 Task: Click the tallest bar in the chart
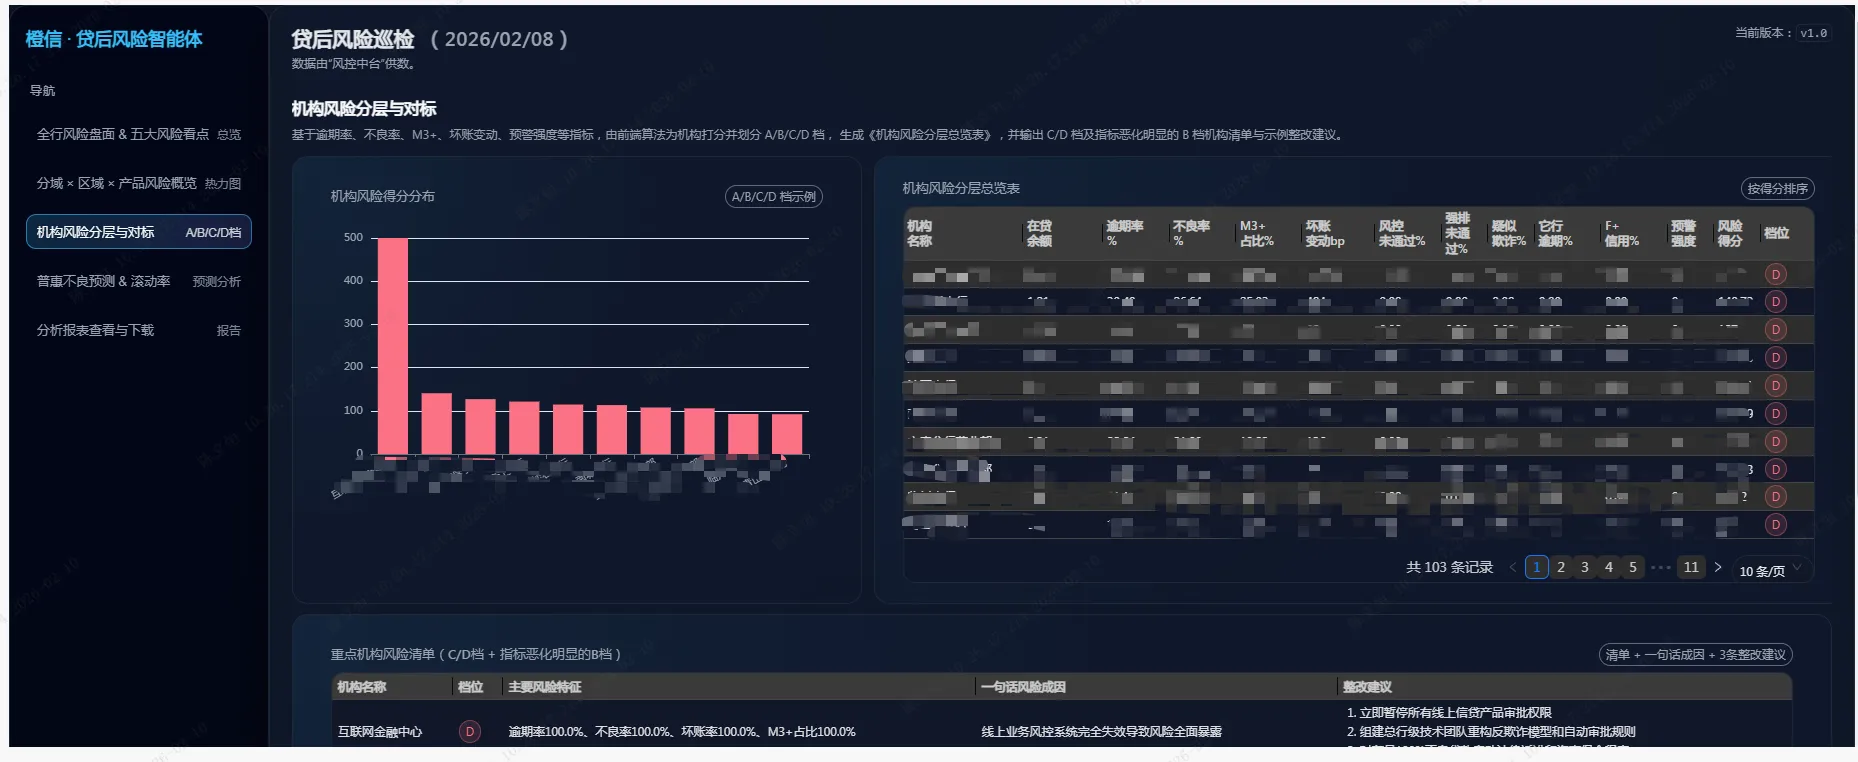392,346
